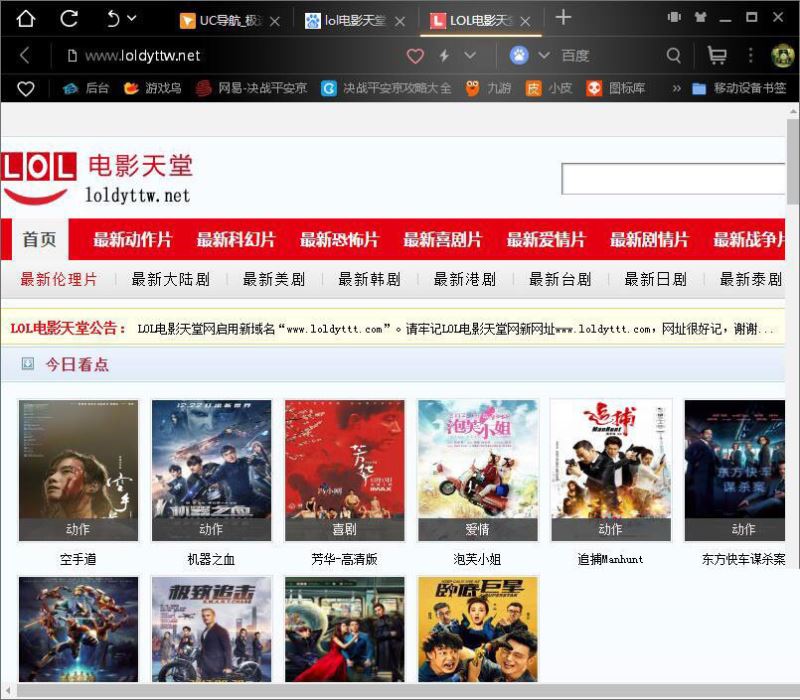Open the 卧底巨星 movie poster
Screen dimensions: 800x700
click(x=478, y=629)
